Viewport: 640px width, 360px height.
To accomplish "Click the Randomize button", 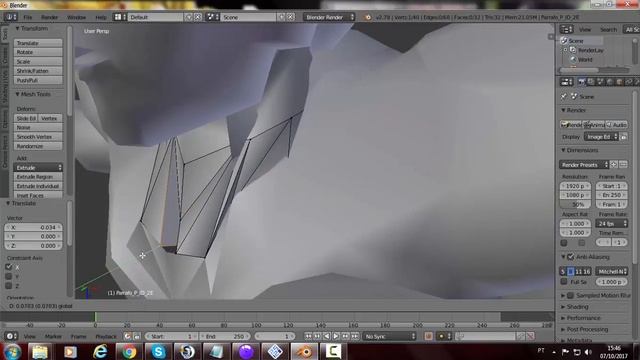I will (38, 146).
